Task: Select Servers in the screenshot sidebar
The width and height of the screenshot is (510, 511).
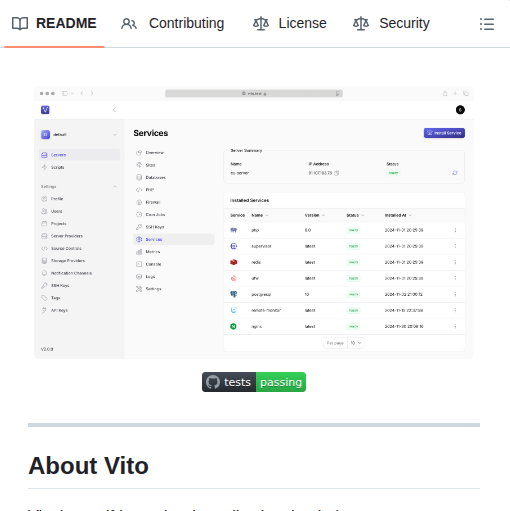Action: pyautogui.click(x=79, y=155)
